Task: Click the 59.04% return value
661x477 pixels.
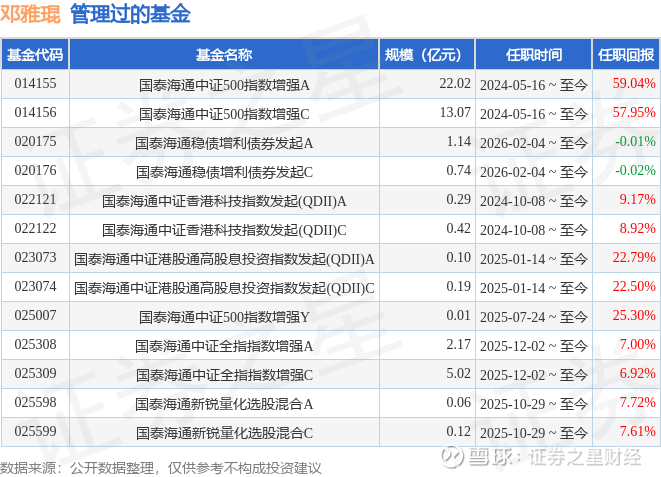Action: click(x=634, y=83)
